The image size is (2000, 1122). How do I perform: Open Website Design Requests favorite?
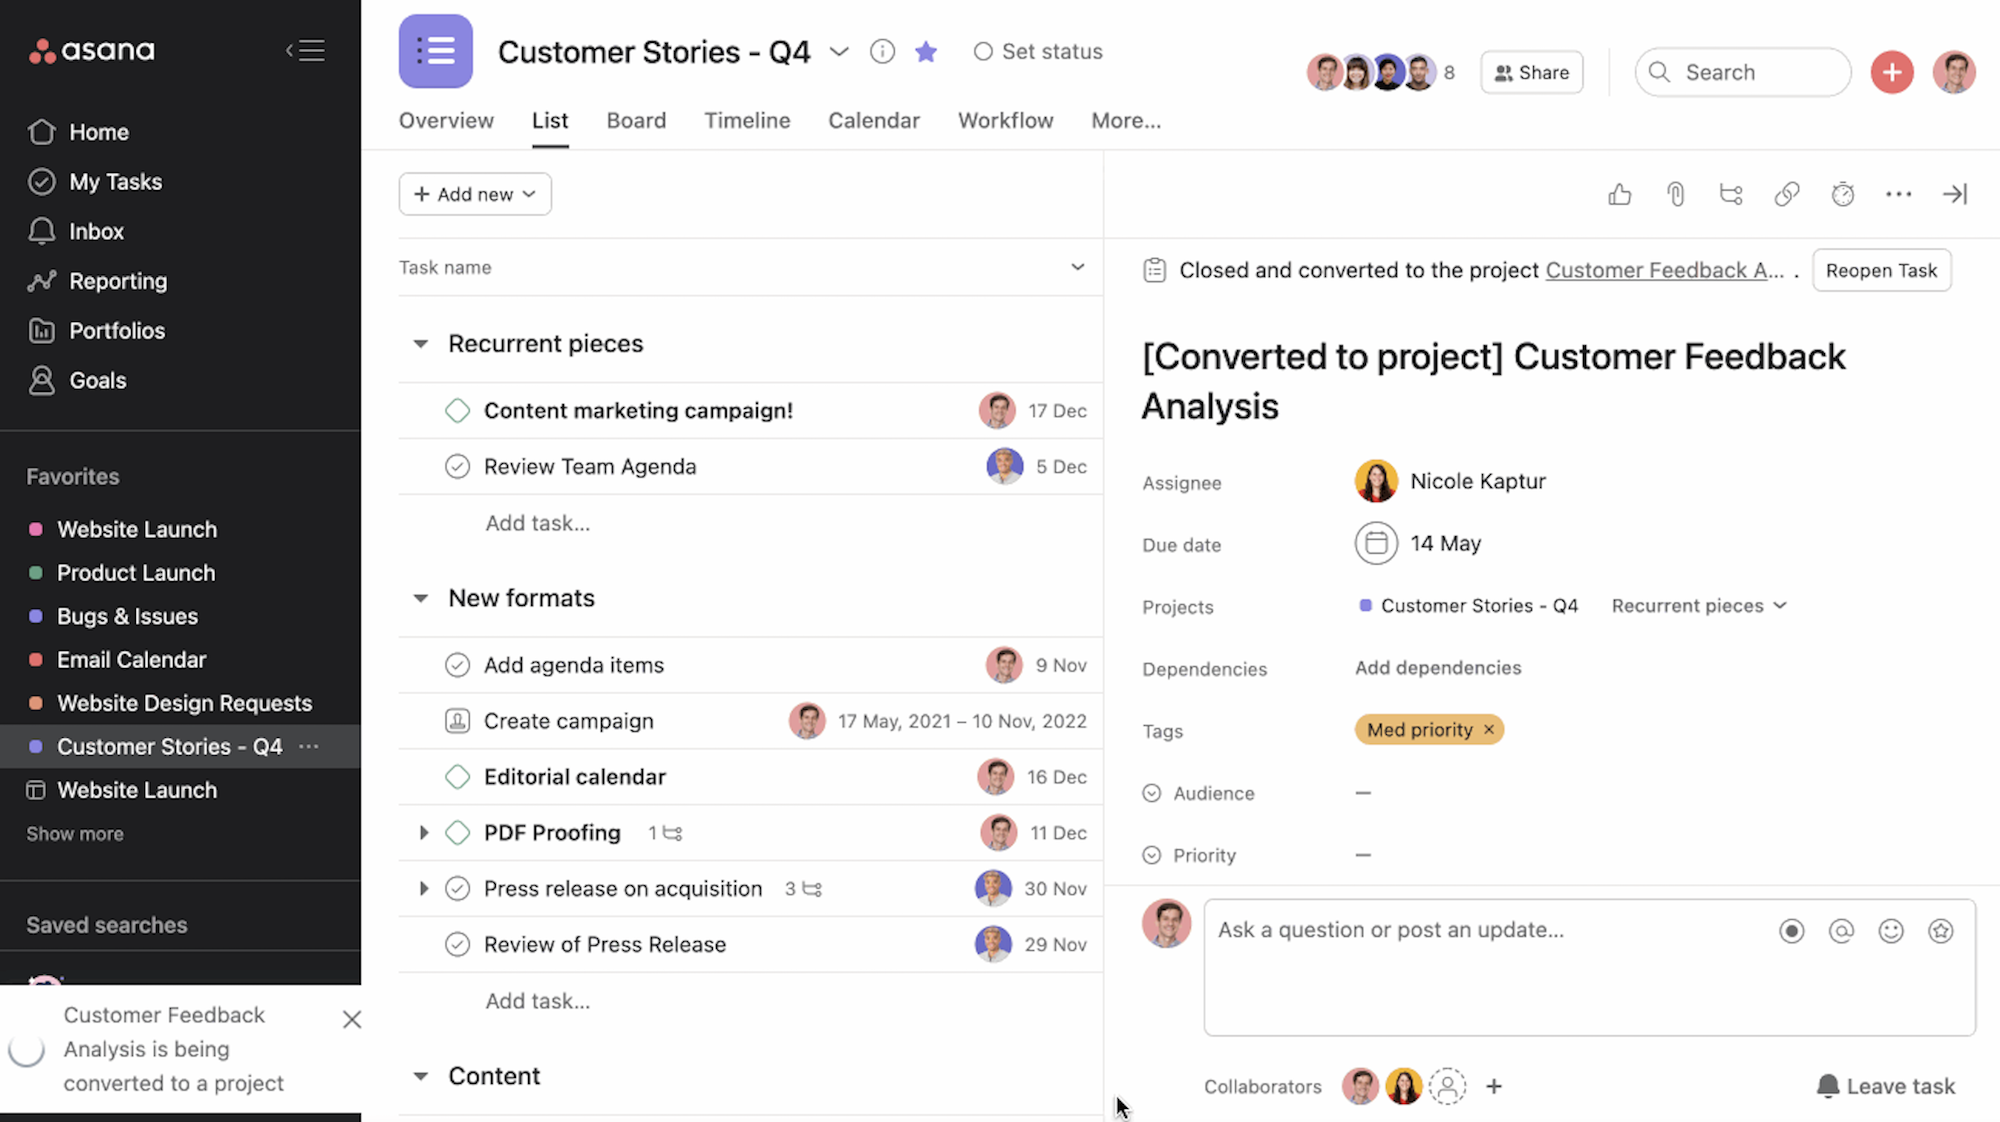[184, 703]
